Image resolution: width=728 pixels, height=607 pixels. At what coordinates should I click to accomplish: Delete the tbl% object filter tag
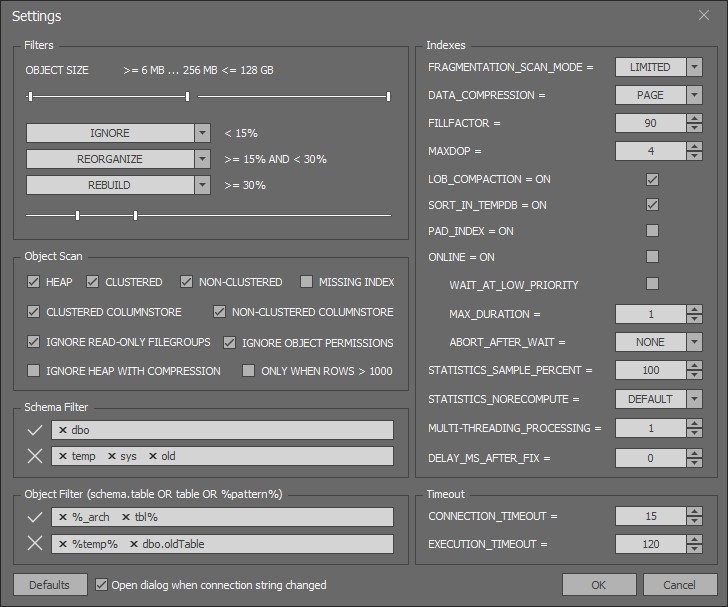[126, 517]
